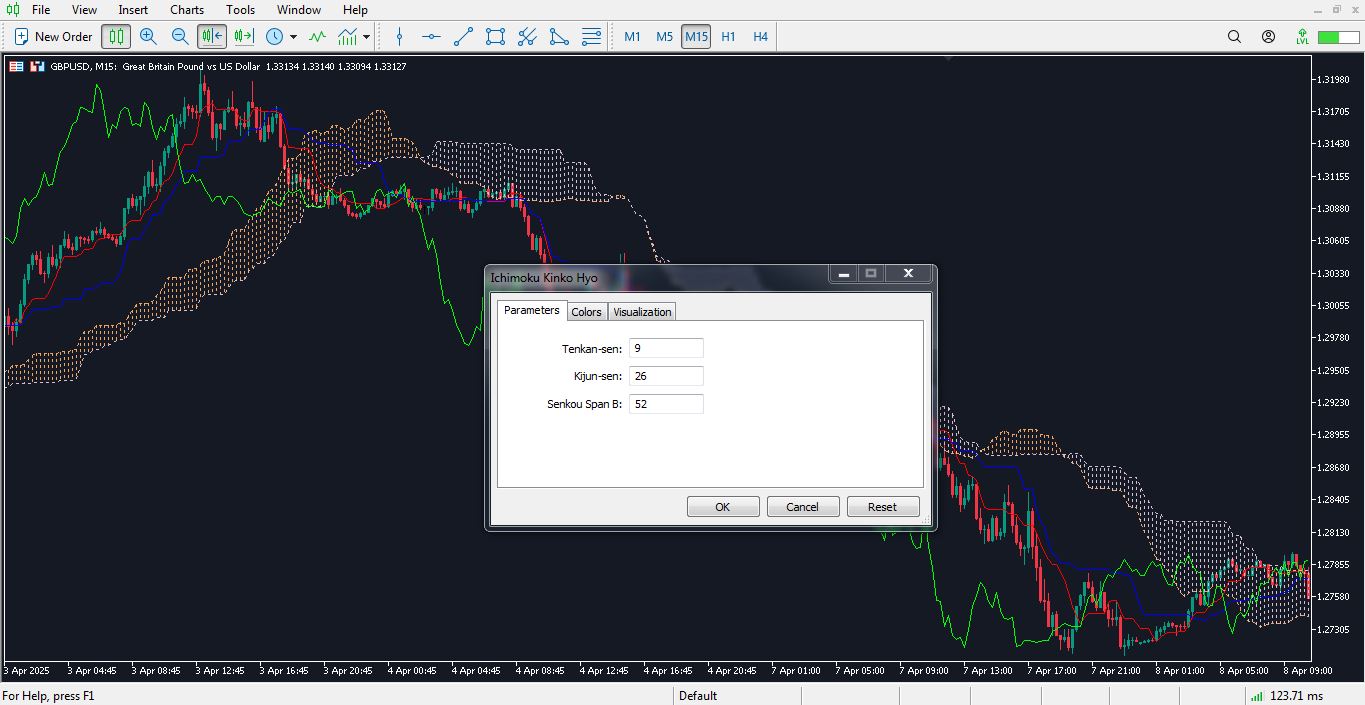Toggle candlestick chart display mode
Screen dimensions: 1365x705
pos(116,37)
